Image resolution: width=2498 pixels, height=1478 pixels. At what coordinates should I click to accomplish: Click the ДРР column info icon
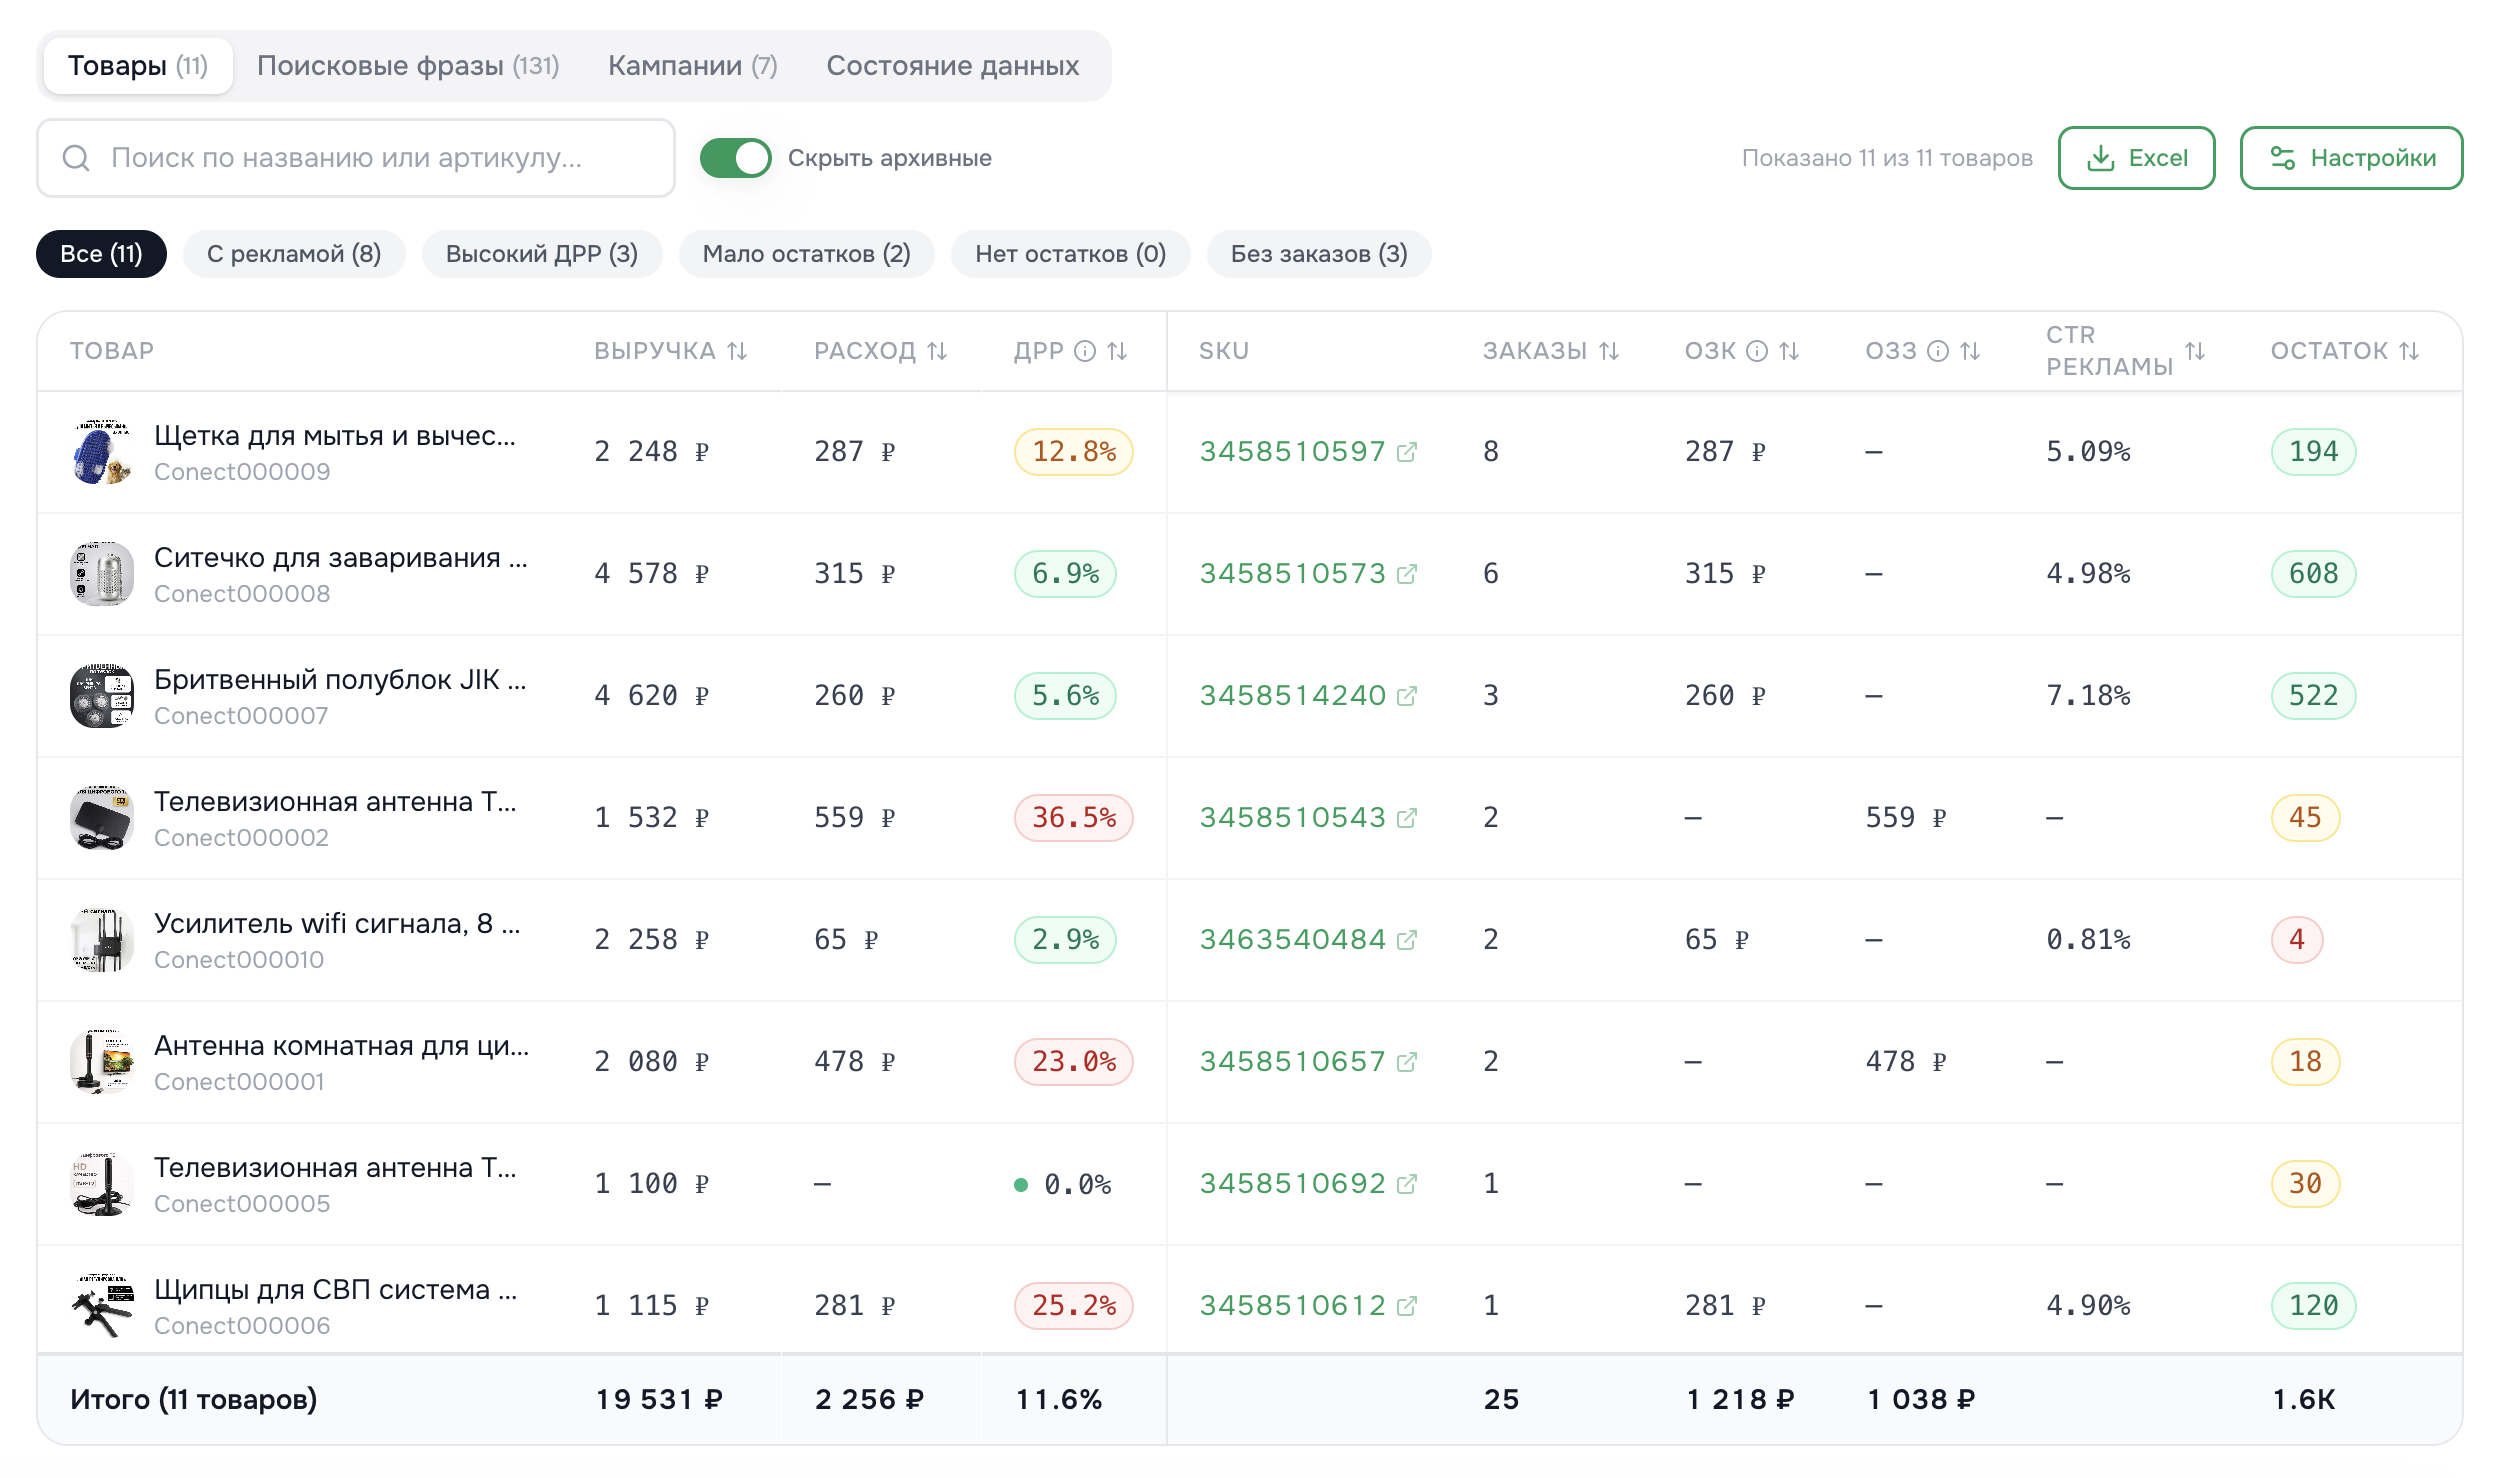[x=1085, y=351]
